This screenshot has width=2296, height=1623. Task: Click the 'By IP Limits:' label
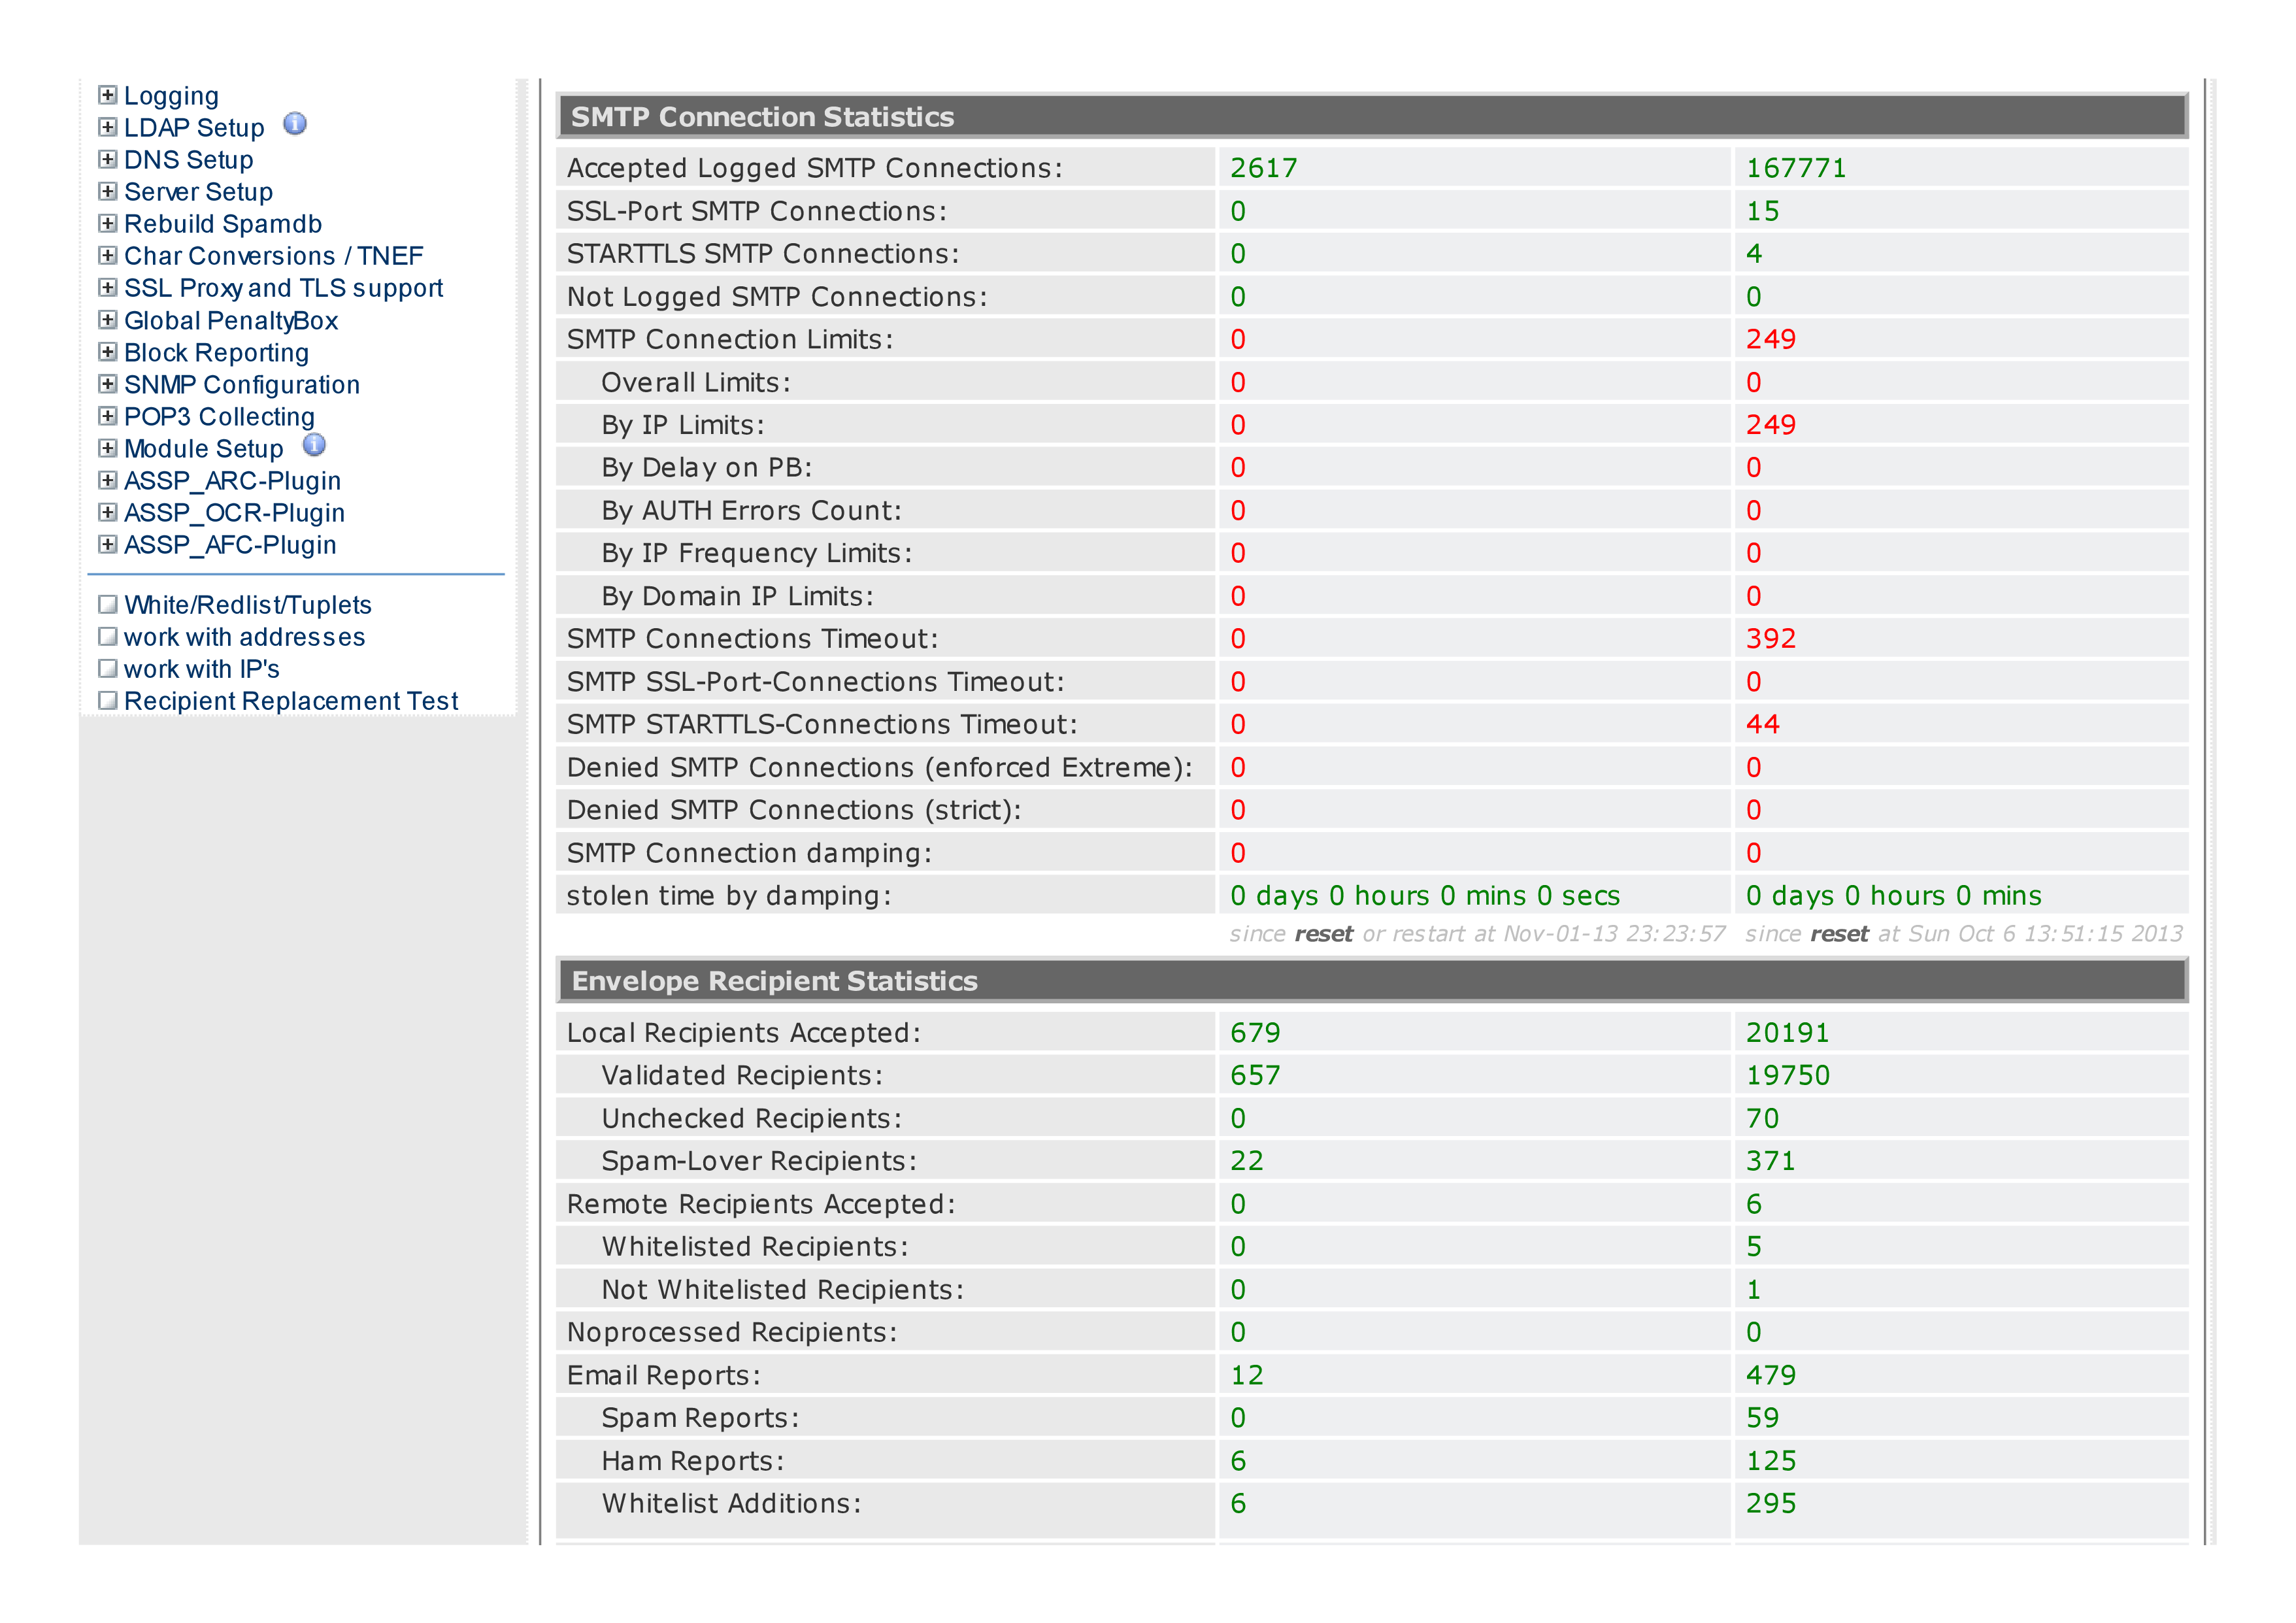click(x=683, y=425)
